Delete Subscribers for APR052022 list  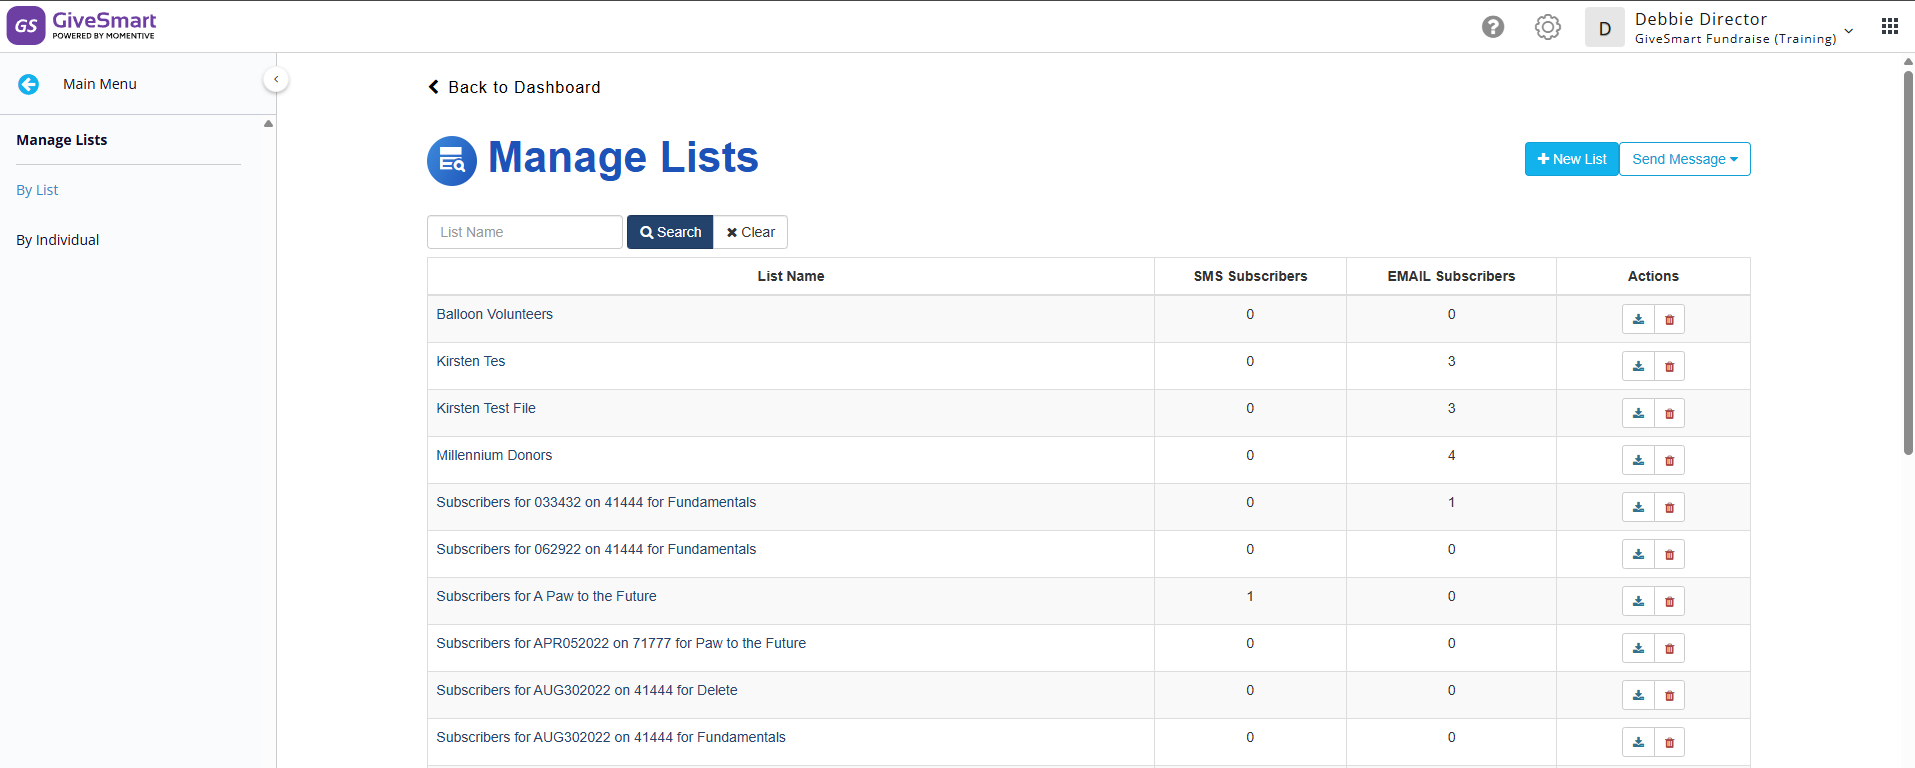pyautogui.click(x=1669, y=648)
